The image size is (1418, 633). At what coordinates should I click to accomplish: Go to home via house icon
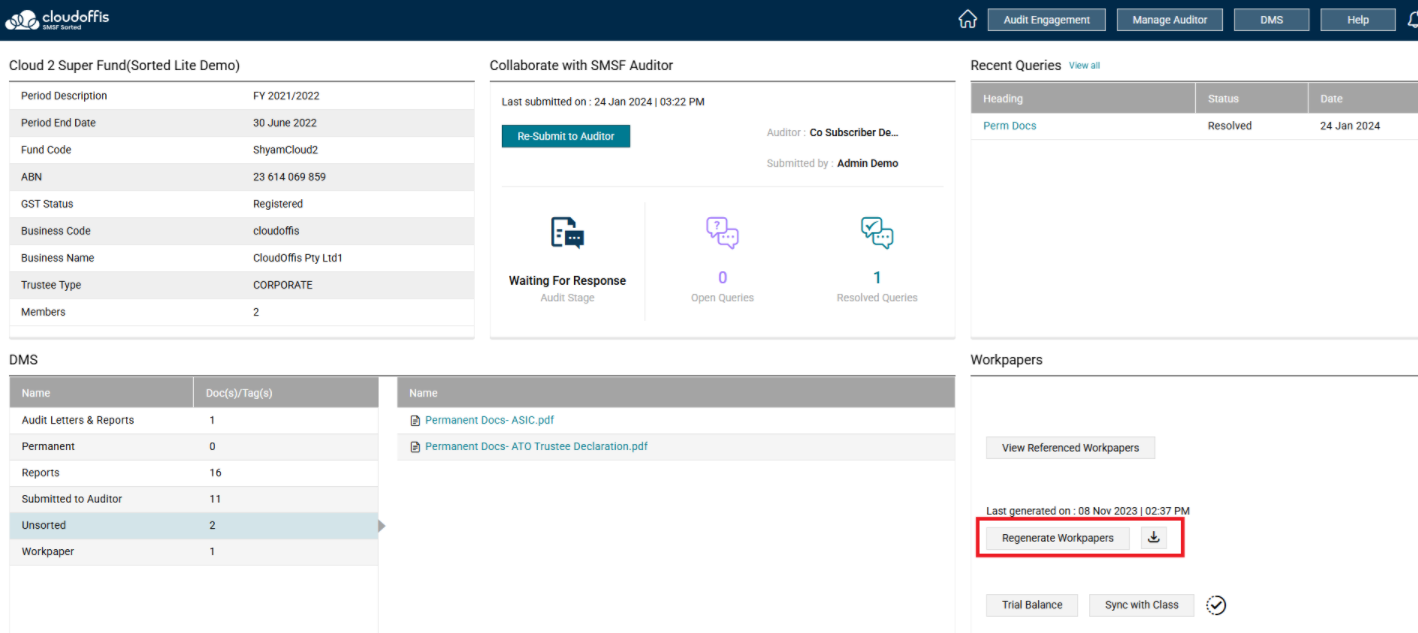967,19
